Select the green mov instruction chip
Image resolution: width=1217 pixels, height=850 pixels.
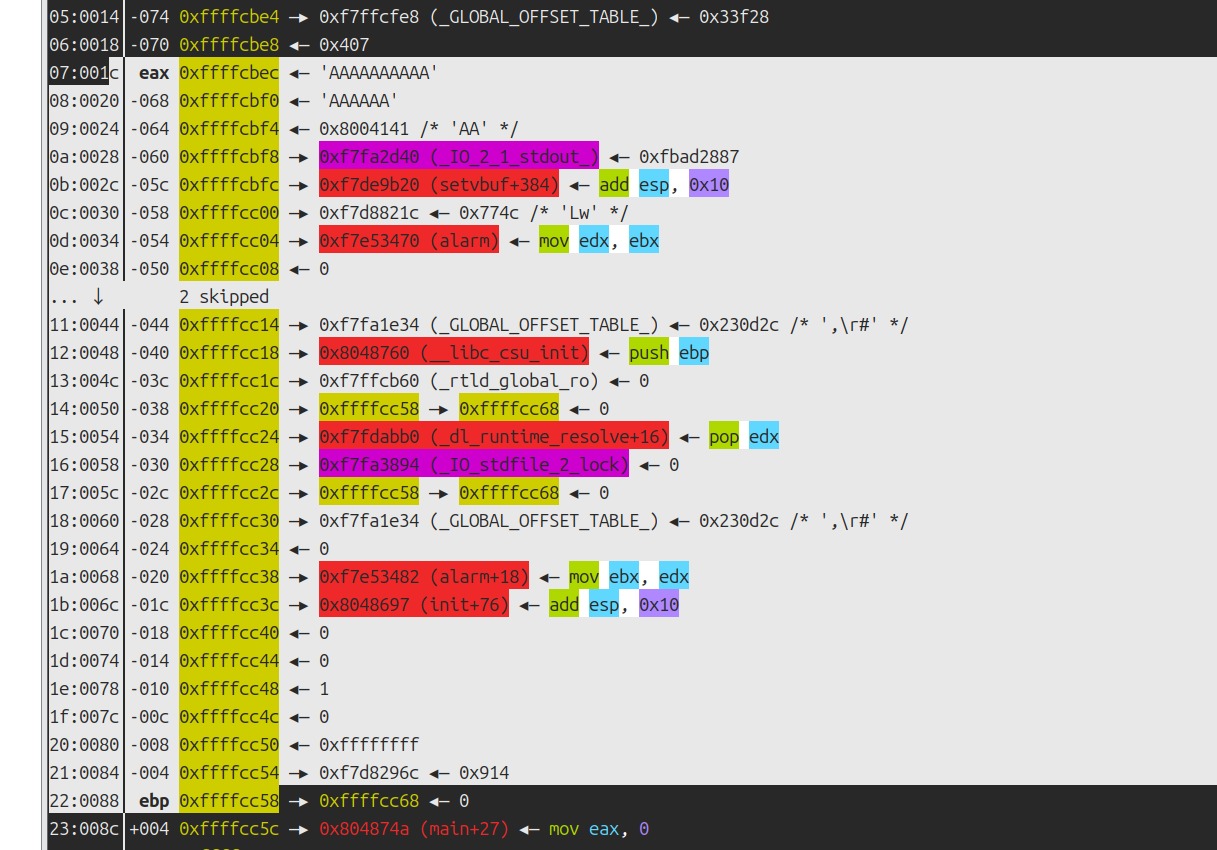tap(554, 240)
